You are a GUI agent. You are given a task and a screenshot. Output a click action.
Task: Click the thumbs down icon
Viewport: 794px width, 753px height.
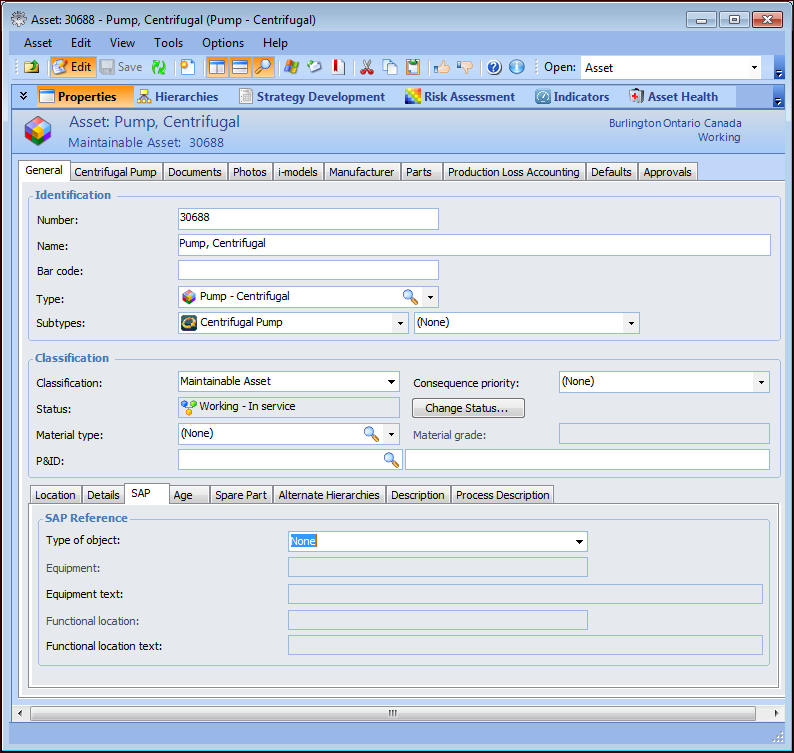click(464, 67)
